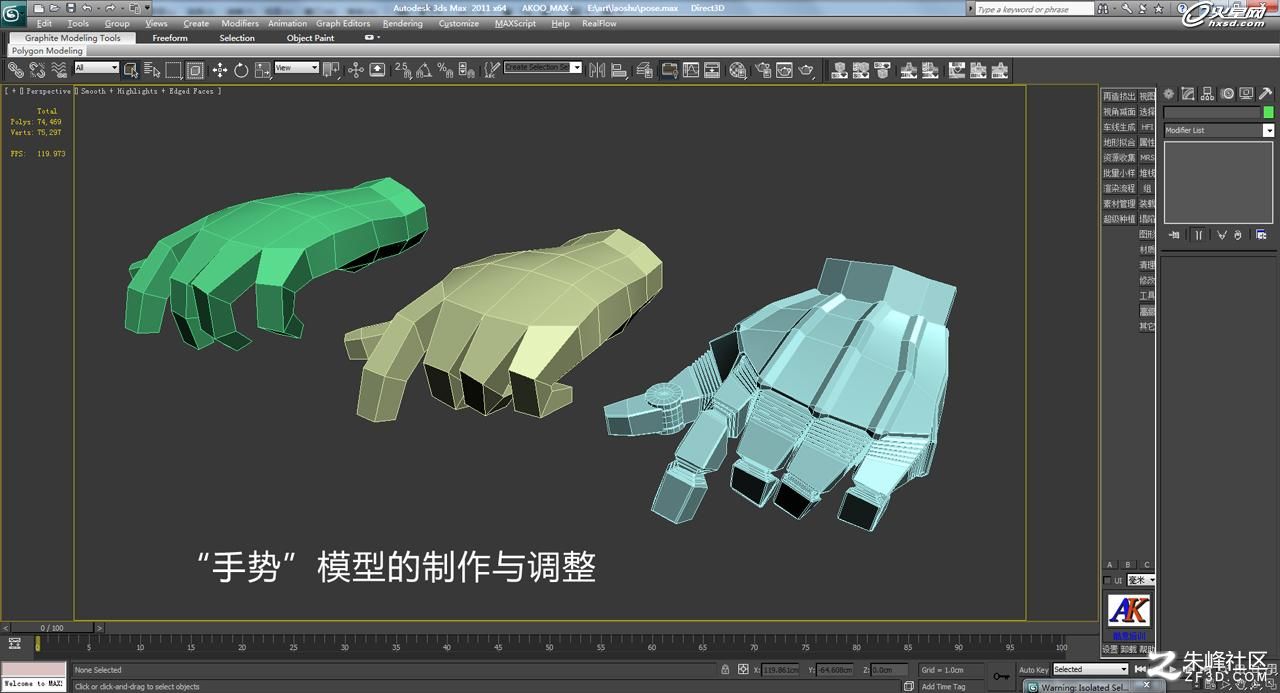The image size is (1280, 693).
Task: Open key filter Selected dropdown
Action: click(x=1090, y=669)
